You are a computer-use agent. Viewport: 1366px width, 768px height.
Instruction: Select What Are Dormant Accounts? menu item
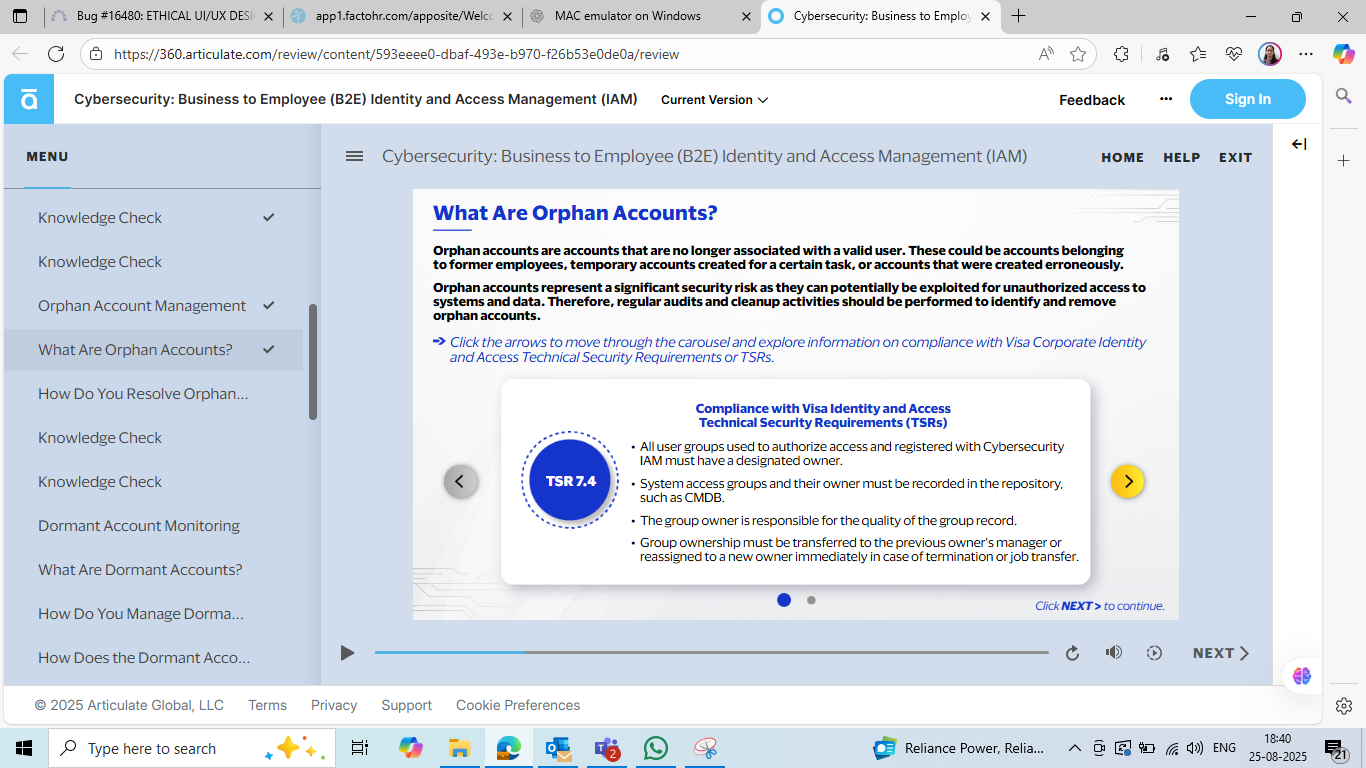(x=154, y=570)
